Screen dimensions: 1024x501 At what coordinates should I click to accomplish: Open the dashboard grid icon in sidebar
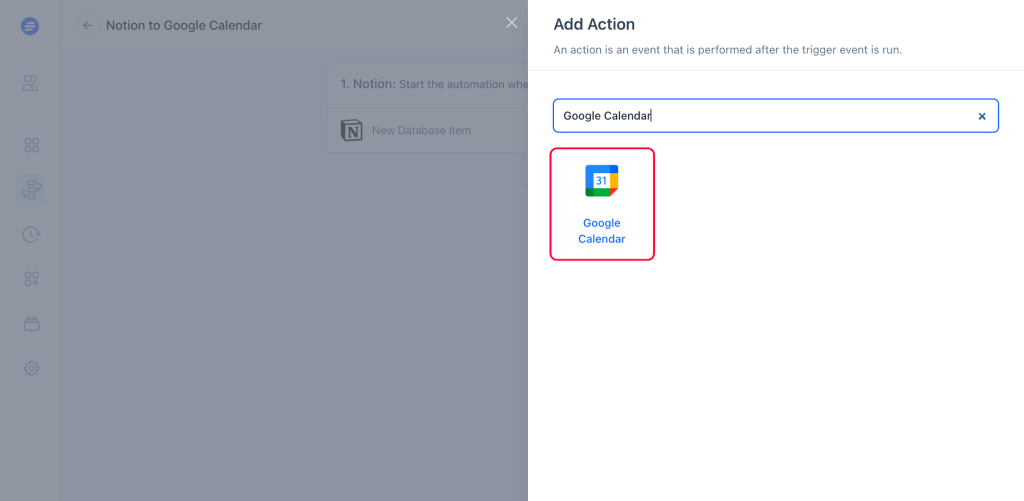31,145
